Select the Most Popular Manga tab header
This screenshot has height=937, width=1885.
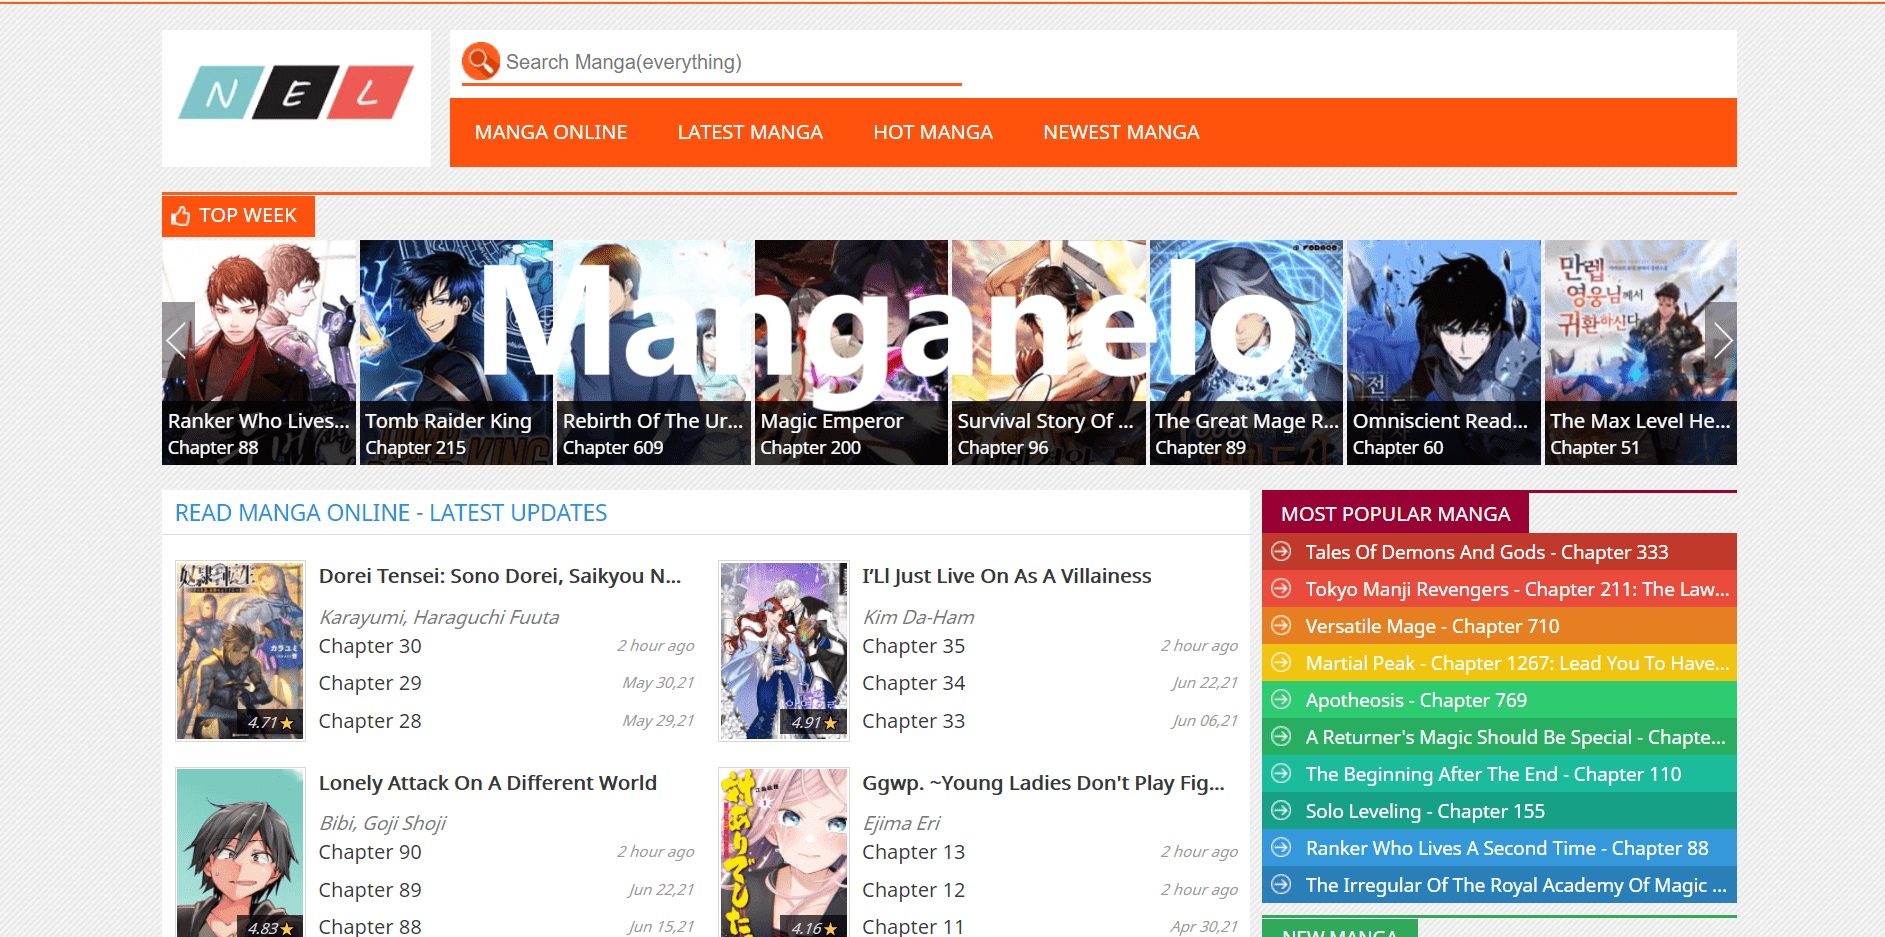coord(1395,514)
